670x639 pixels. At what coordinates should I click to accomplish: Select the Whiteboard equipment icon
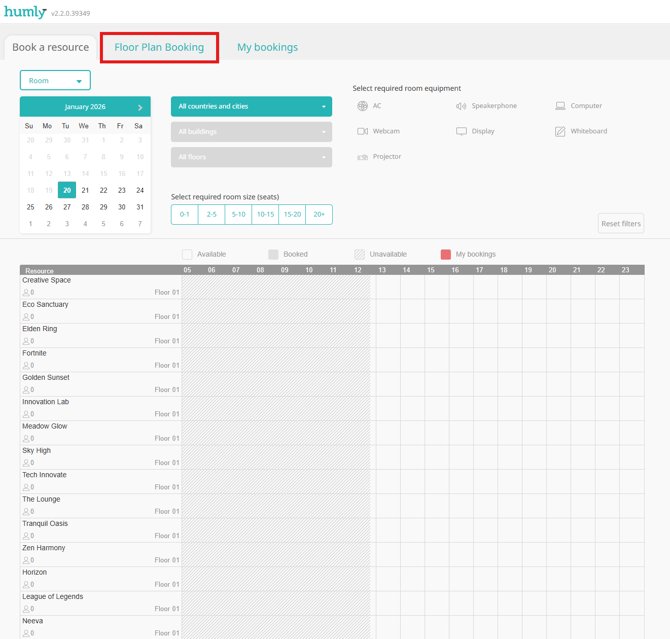point(560,131)
